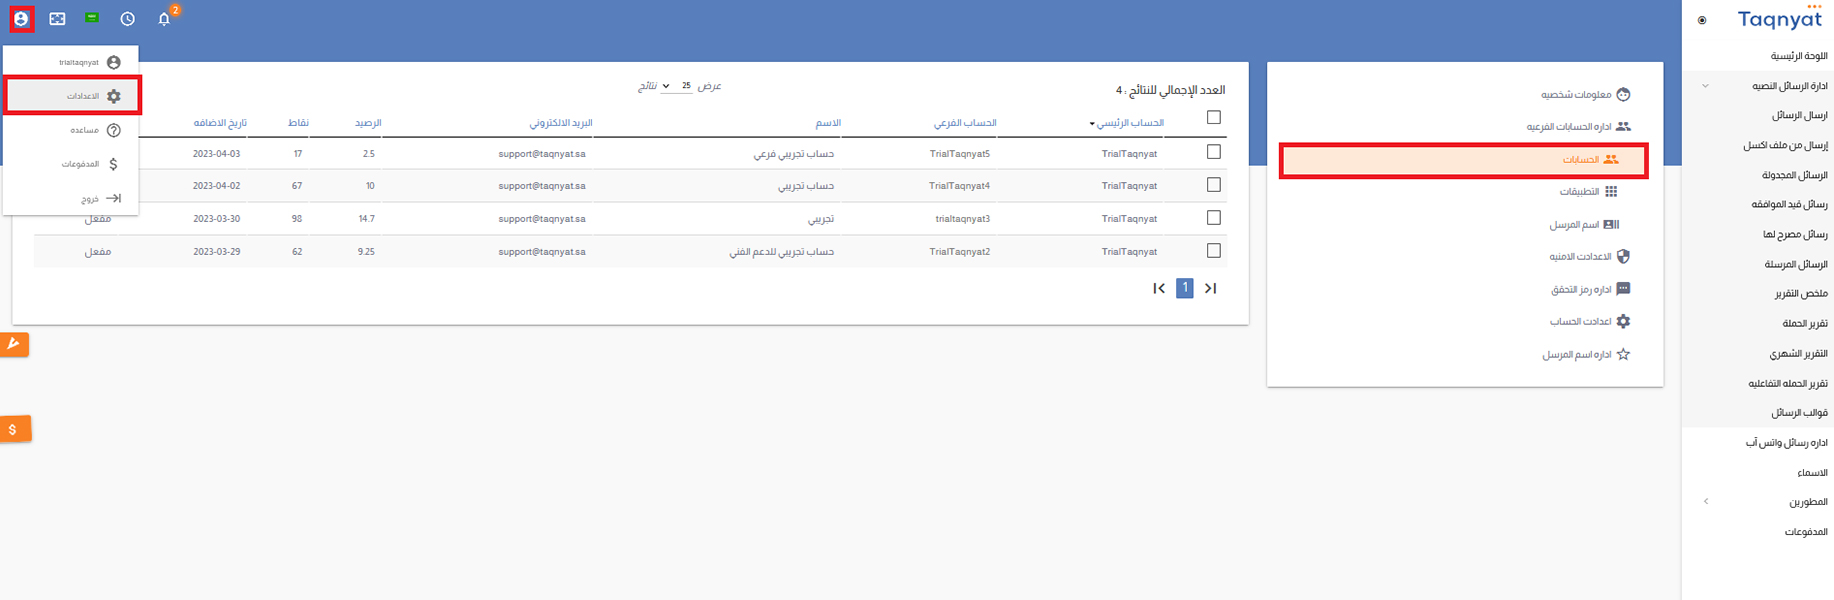The height and width of the screenshot is (600, 1834).
Task: Open اللوحة الرئيسية in the sidebar
Action: point(1799,56)
